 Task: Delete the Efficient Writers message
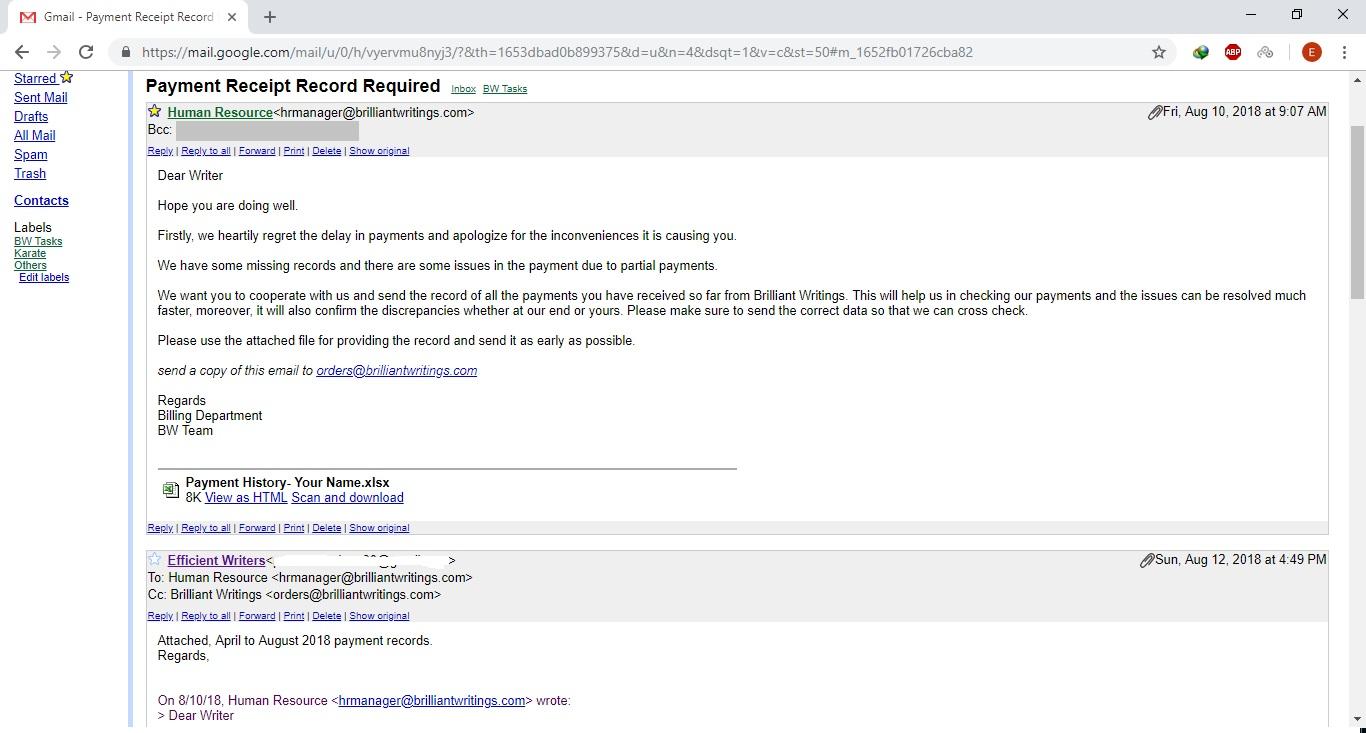coord(327,616)
